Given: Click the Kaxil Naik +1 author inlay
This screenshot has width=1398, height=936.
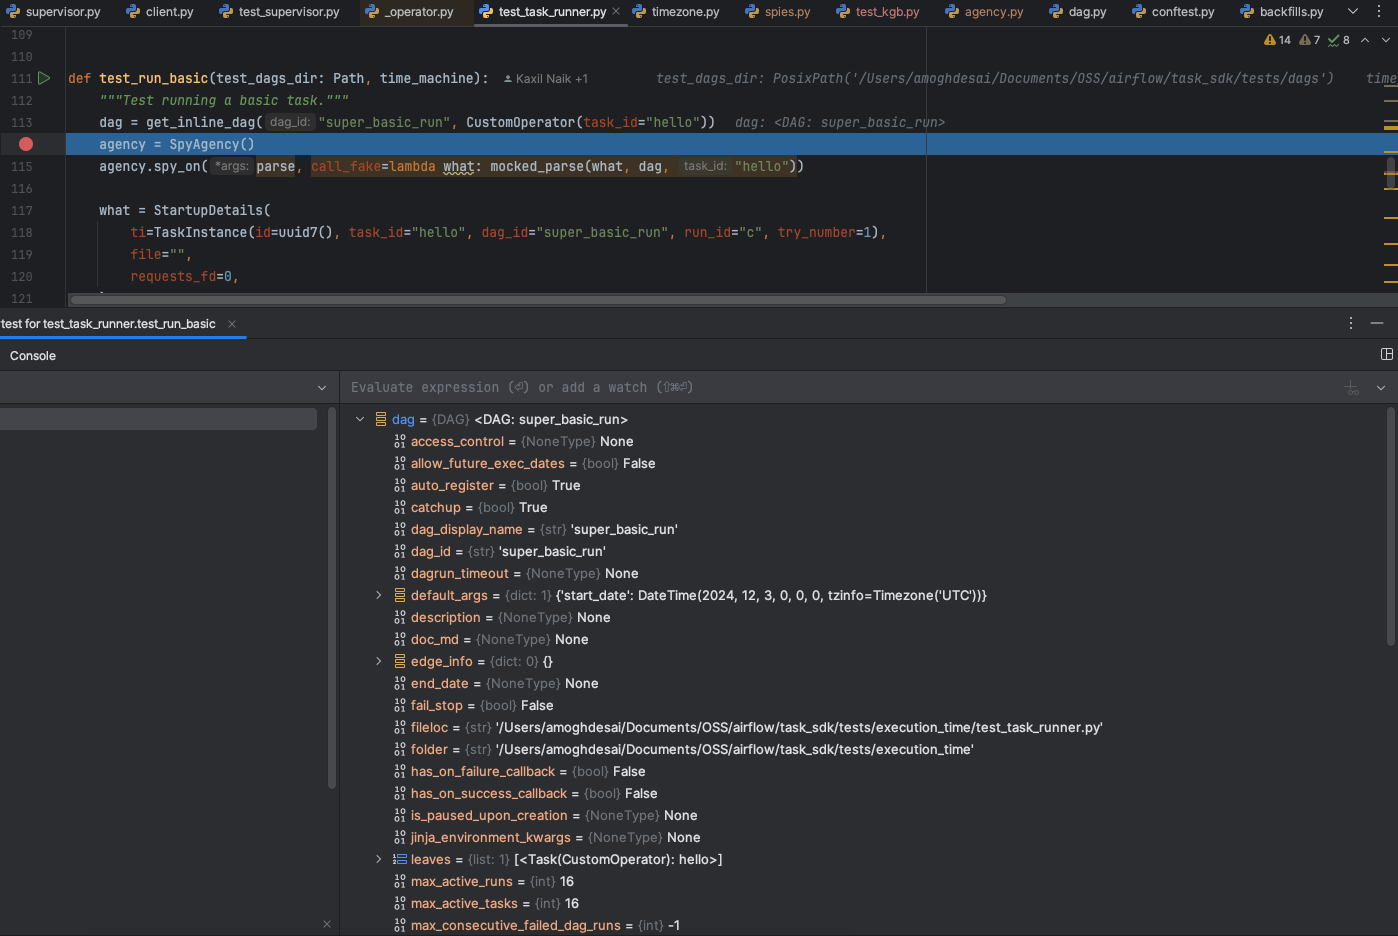Looking at the screenshot, I should click(x=546, y=78).
